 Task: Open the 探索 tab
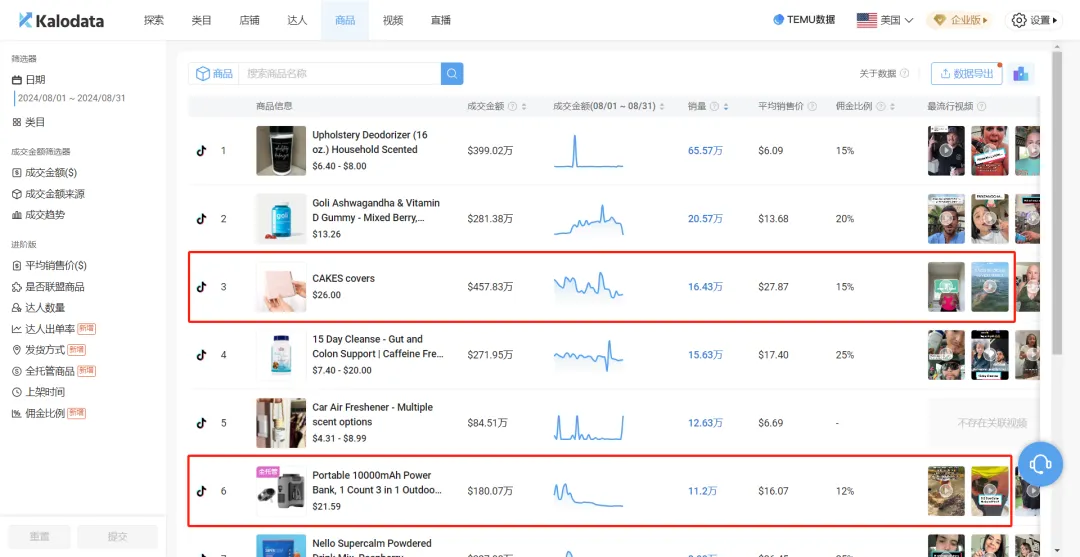coord(154,20)
